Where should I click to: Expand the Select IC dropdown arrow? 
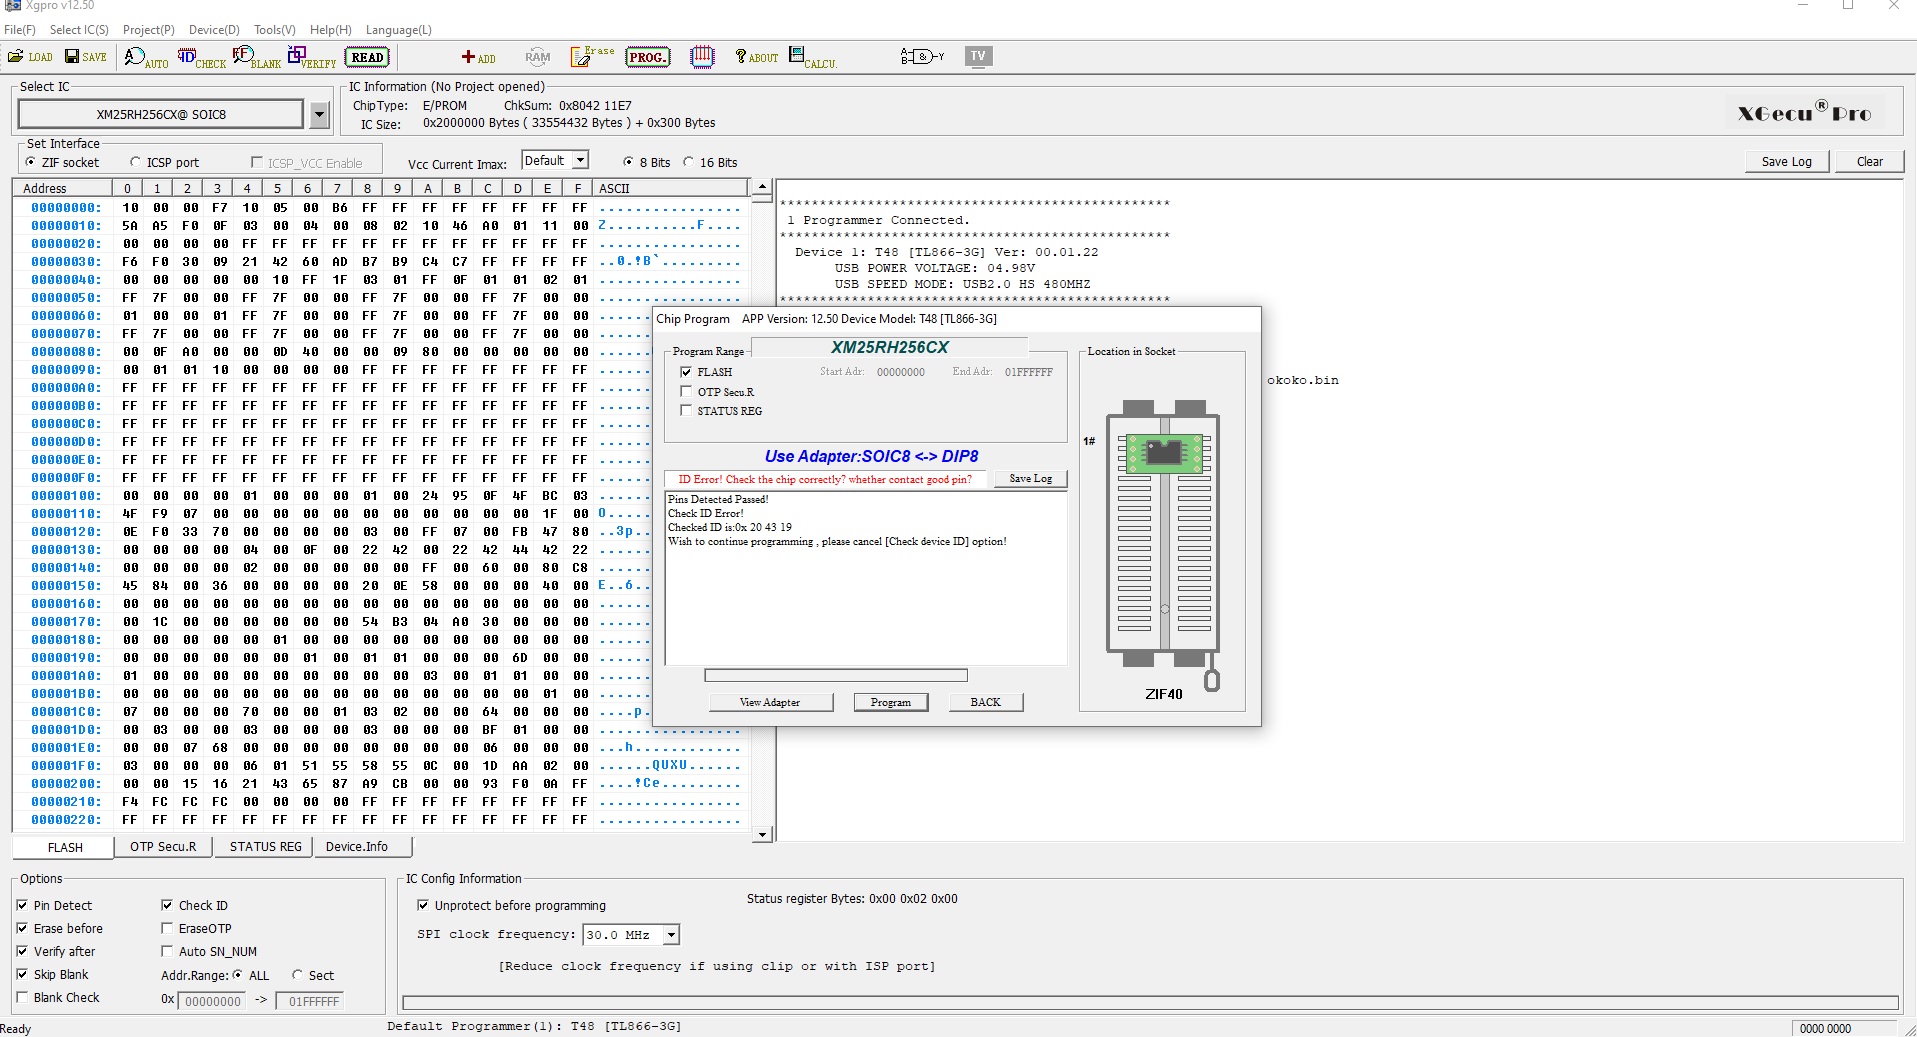319,115
